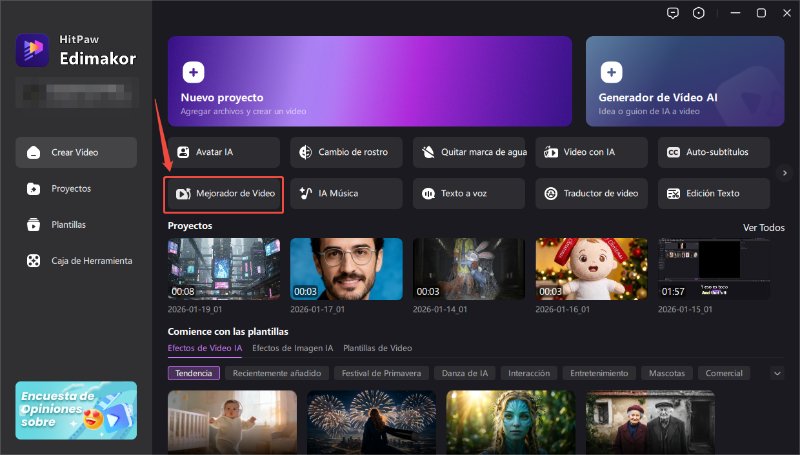The width and height of the screenshot is (800, 455).
Task: Launch the Auto-subtítulos tool
Action: pos(714,152)
